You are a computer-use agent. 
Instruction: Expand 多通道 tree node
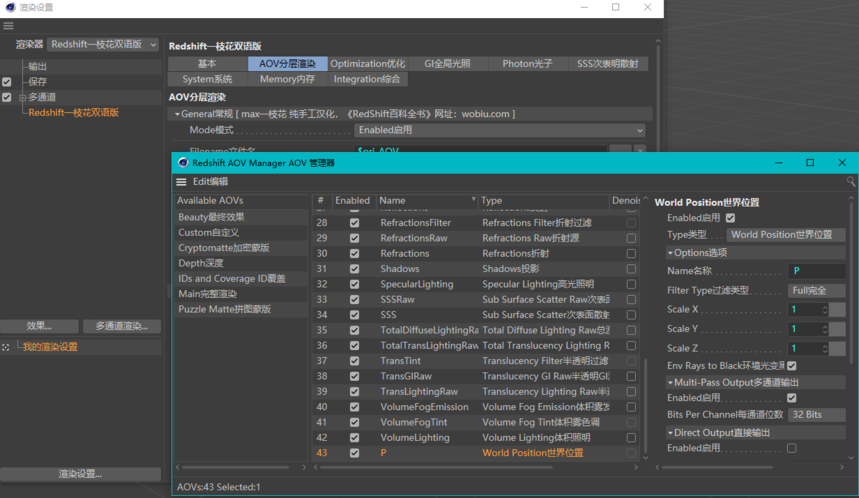click(22, 98)
